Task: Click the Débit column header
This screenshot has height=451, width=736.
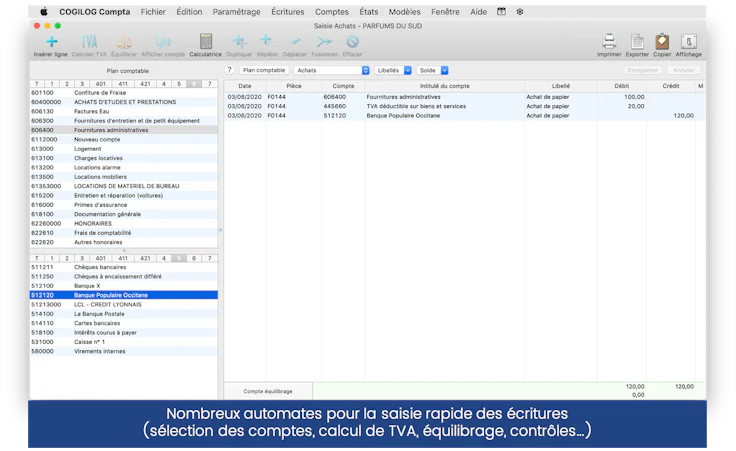Action: pyautogui.click(x=621, y=86)
